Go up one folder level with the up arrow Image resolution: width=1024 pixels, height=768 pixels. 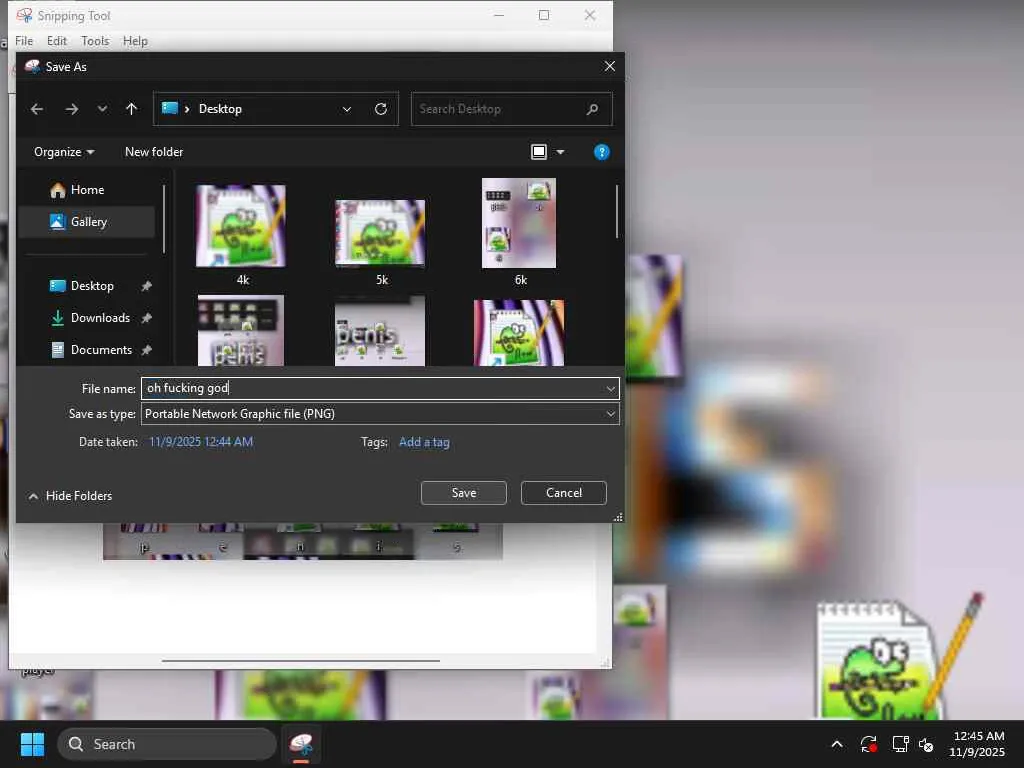coord(131,109)
